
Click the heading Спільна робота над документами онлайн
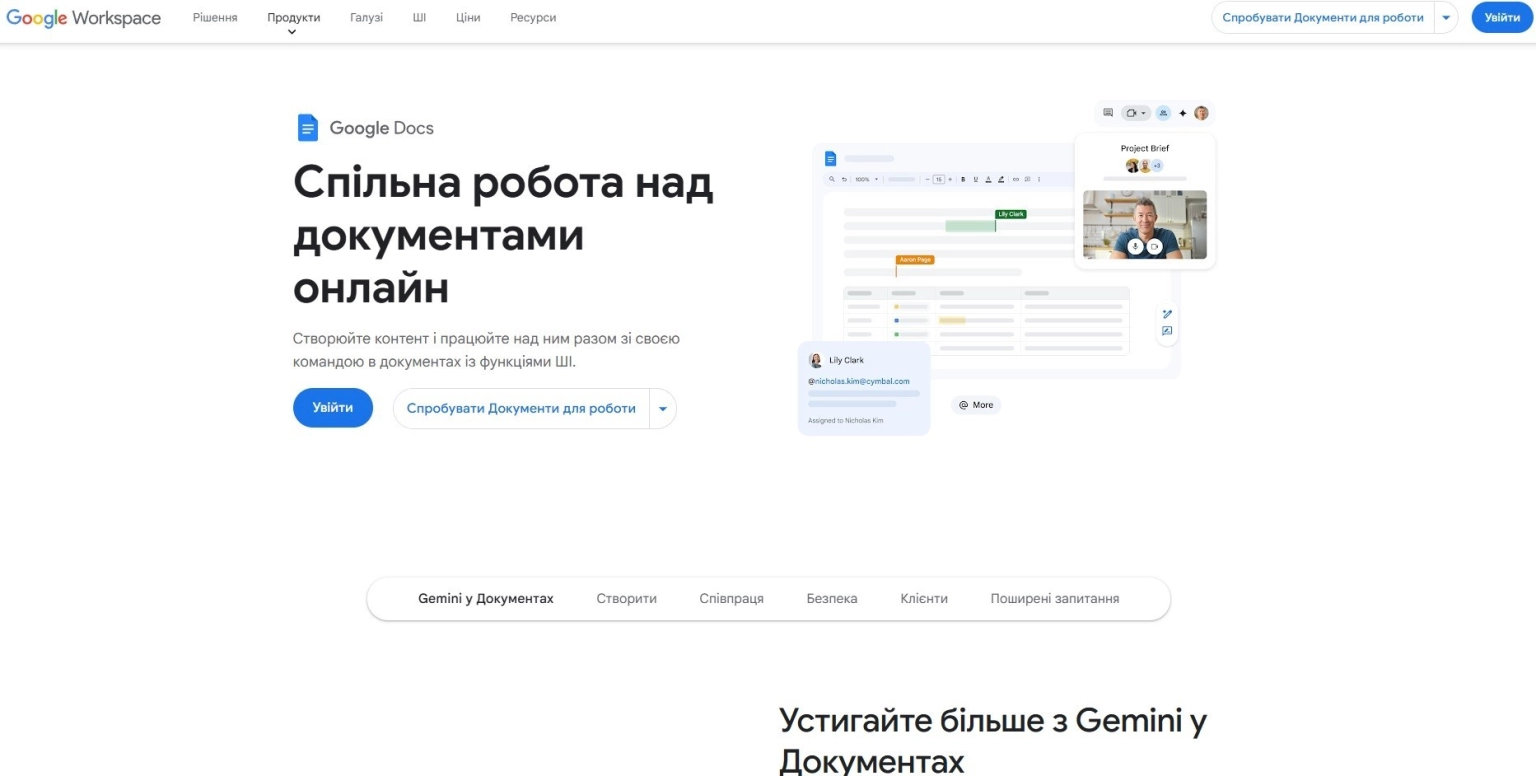[503, 236]
